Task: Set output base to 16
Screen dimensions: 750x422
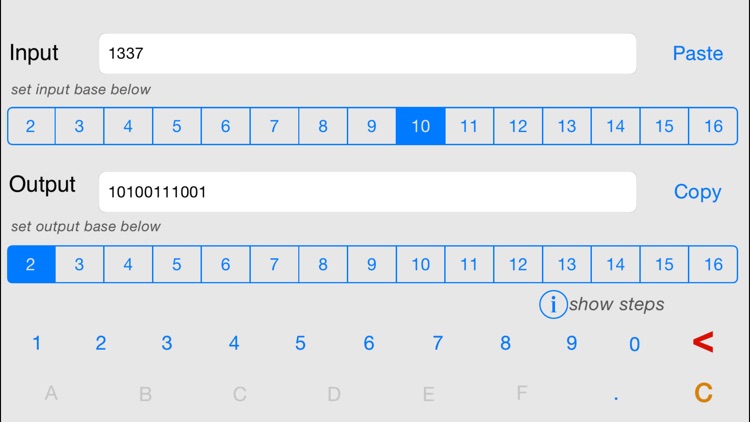Action: [x=713, y=264]
